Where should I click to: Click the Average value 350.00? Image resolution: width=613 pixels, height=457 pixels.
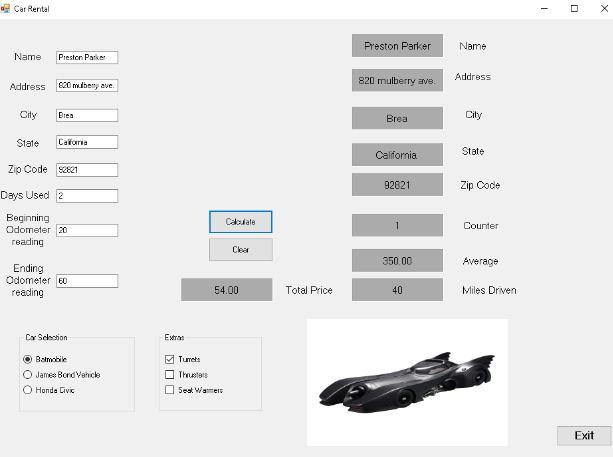397,260
